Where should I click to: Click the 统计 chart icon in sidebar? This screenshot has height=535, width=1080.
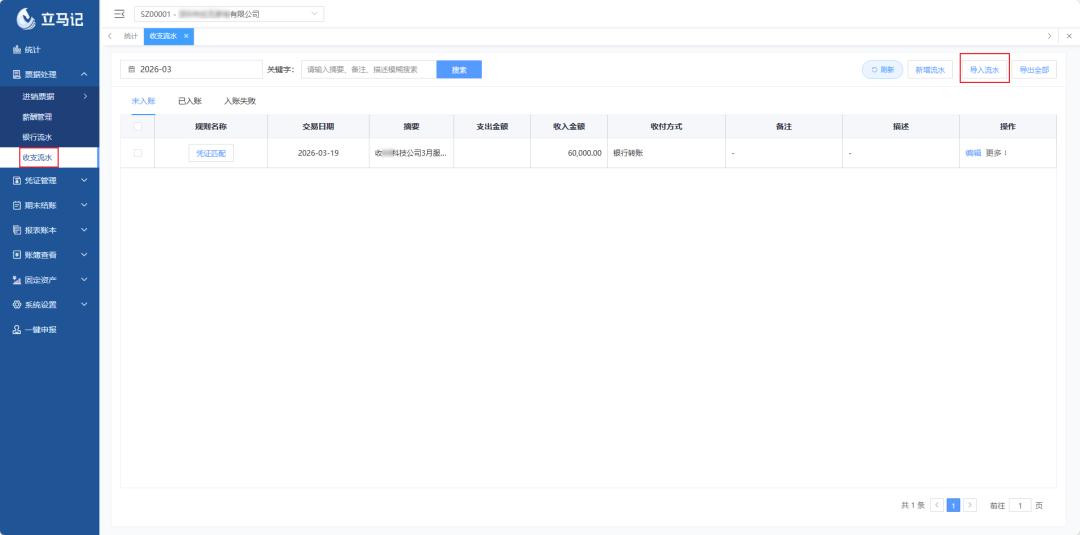[17, 50]
